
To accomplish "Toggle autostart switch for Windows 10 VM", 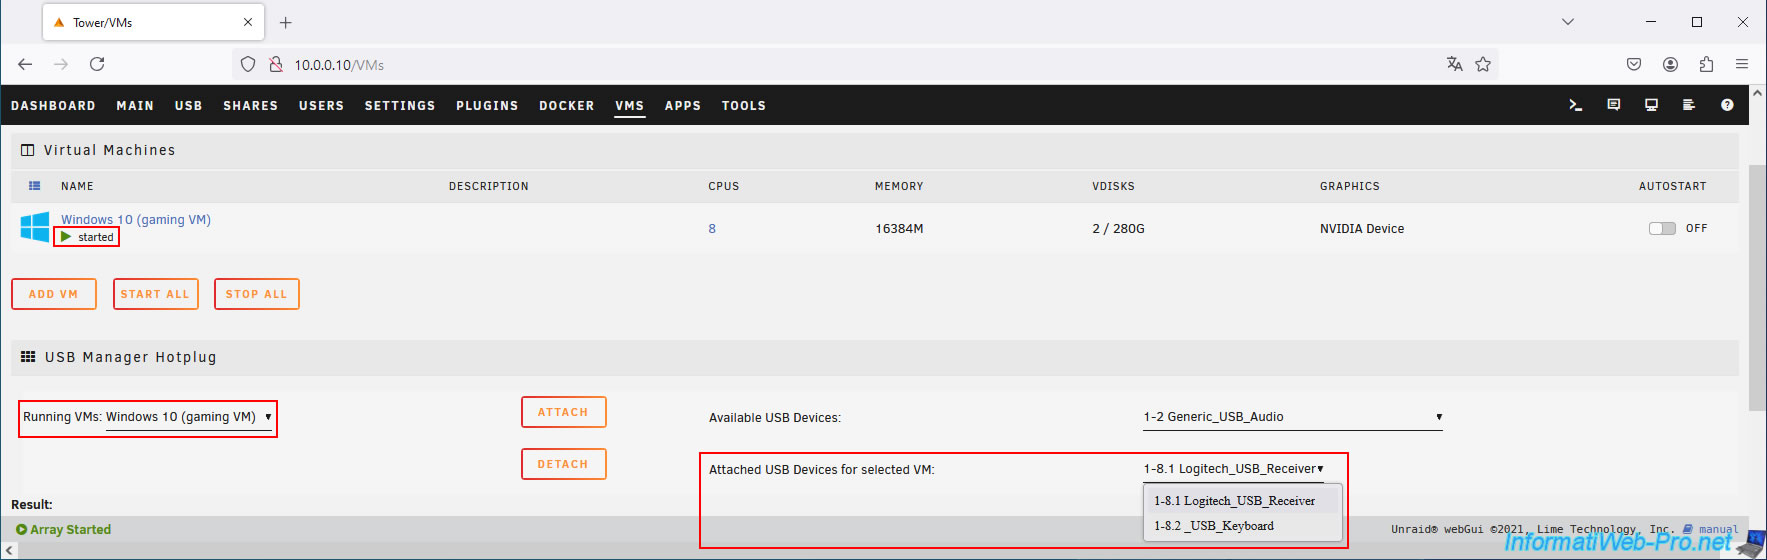I will pyautogui.click(x=1662, y=228).
